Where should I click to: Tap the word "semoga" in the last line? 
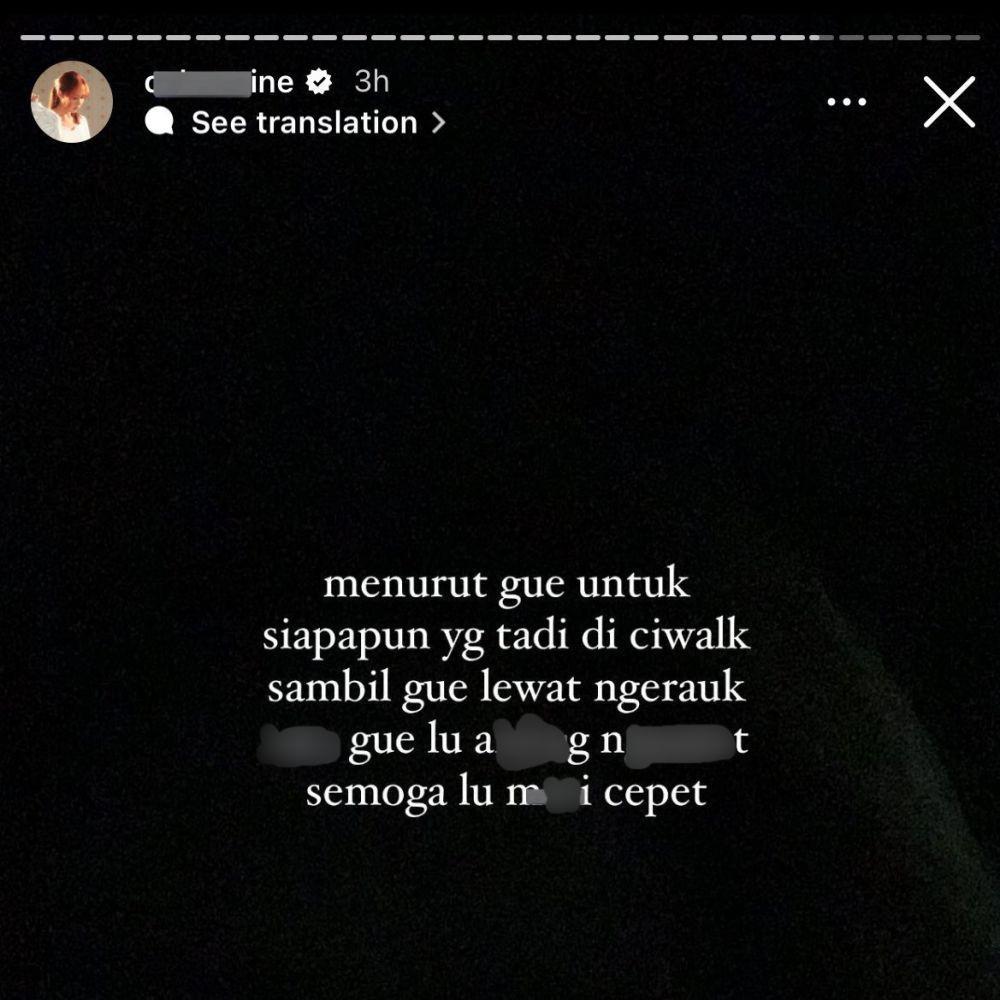(376, 794)
